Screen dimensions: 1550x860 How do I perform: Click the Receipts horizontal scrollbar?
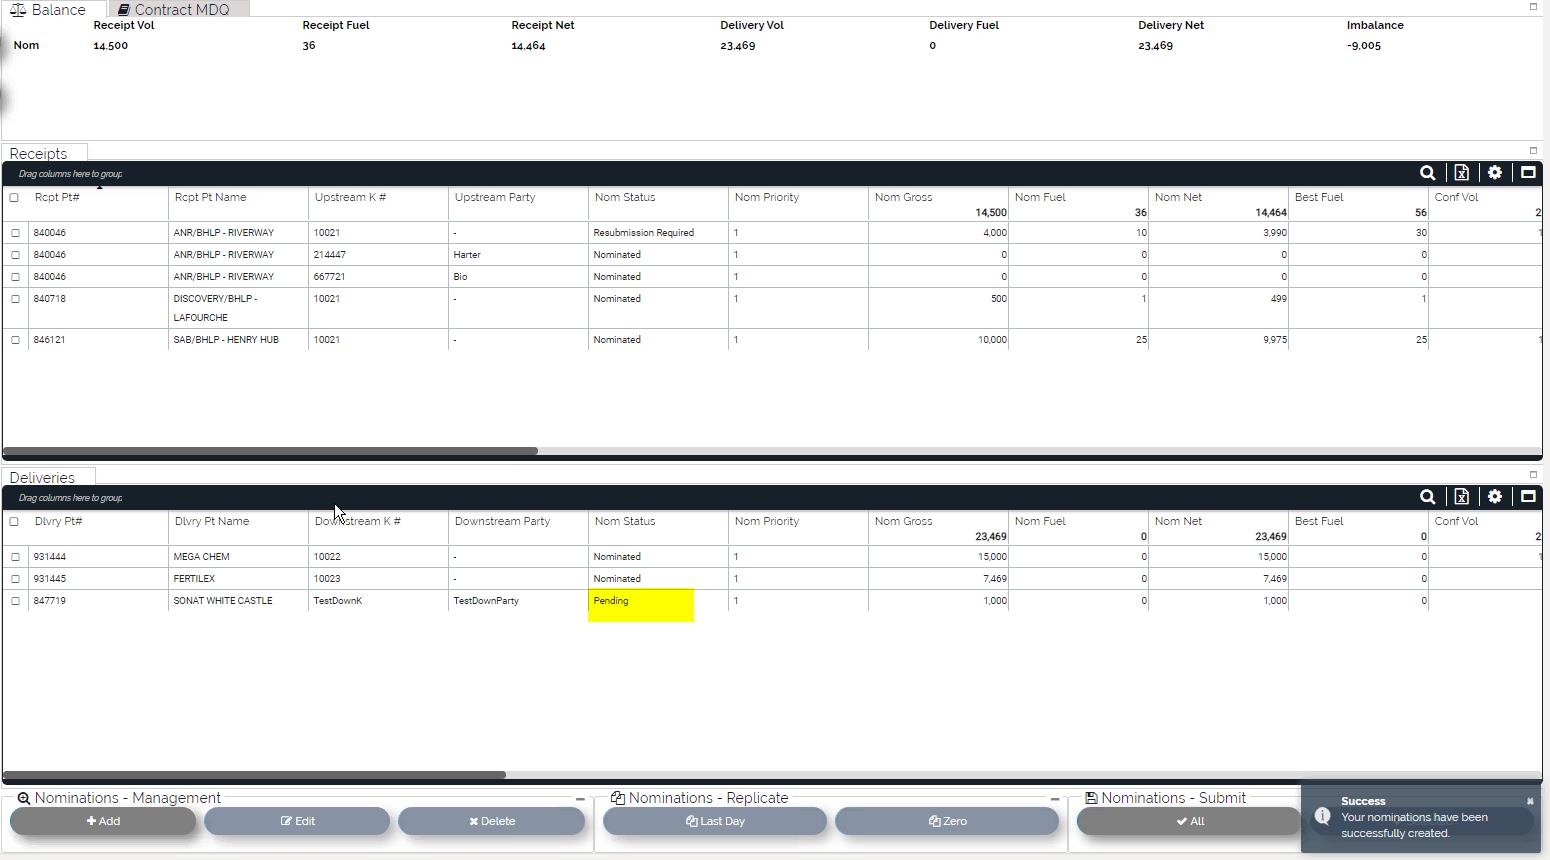pyautogui.click(x=270, y=451)
